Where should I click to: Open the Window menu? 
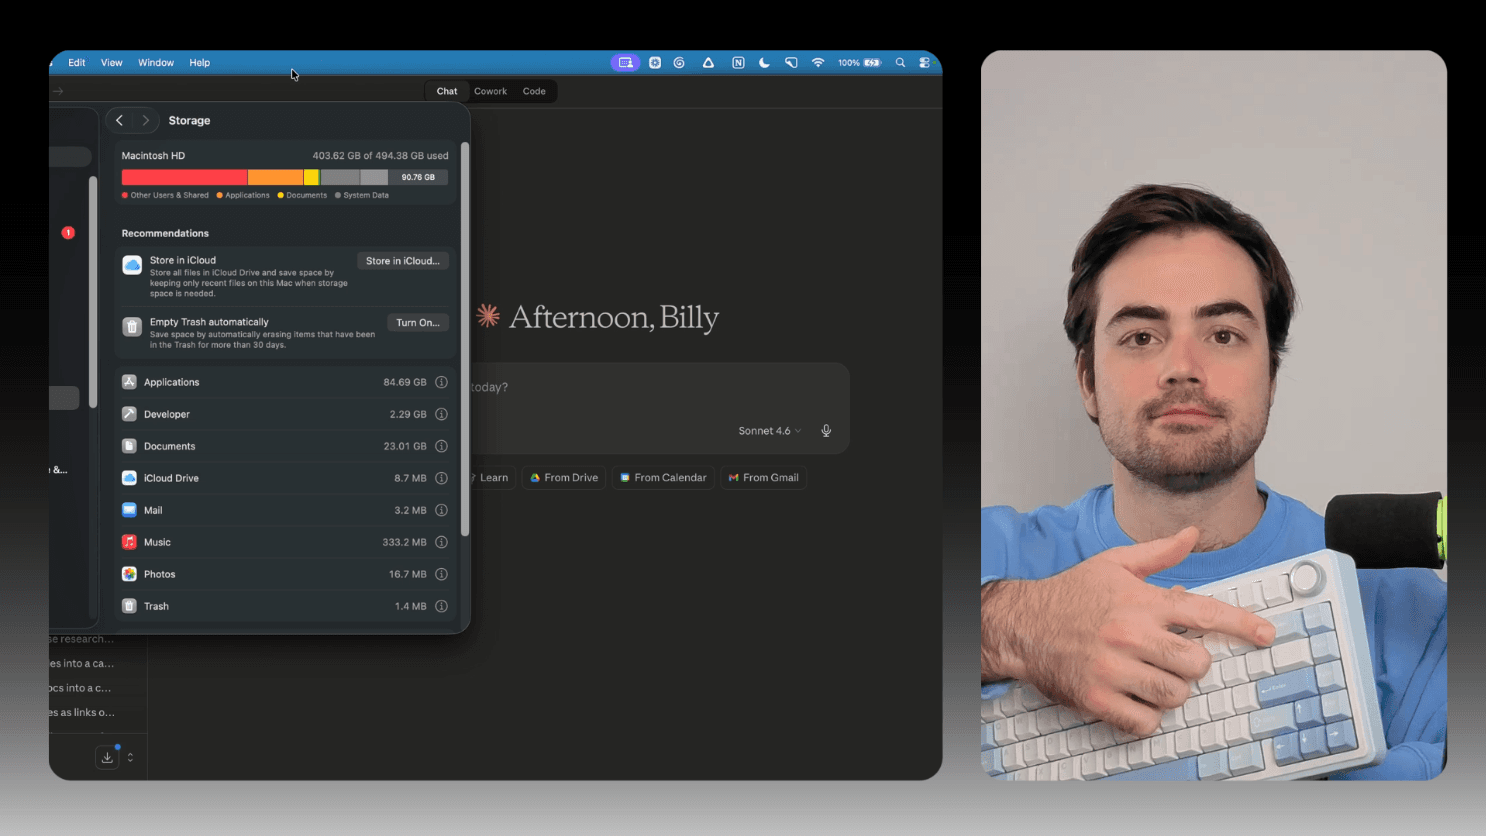[155, 63]
